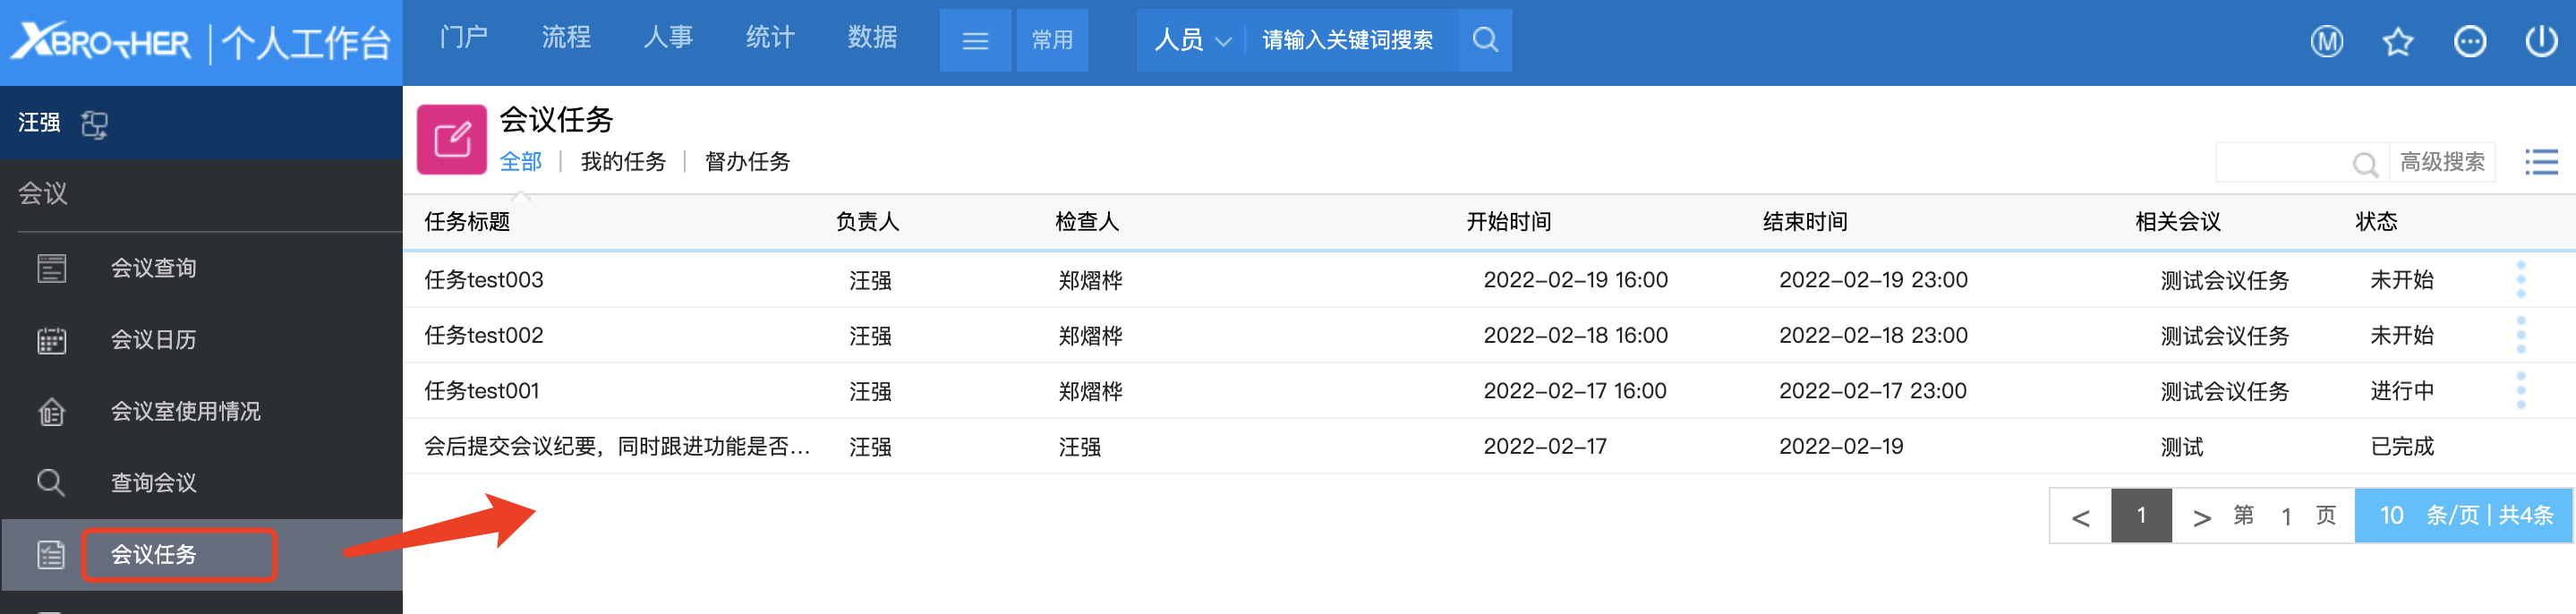Select 会议日历 in the sidebar

(153, 340)
